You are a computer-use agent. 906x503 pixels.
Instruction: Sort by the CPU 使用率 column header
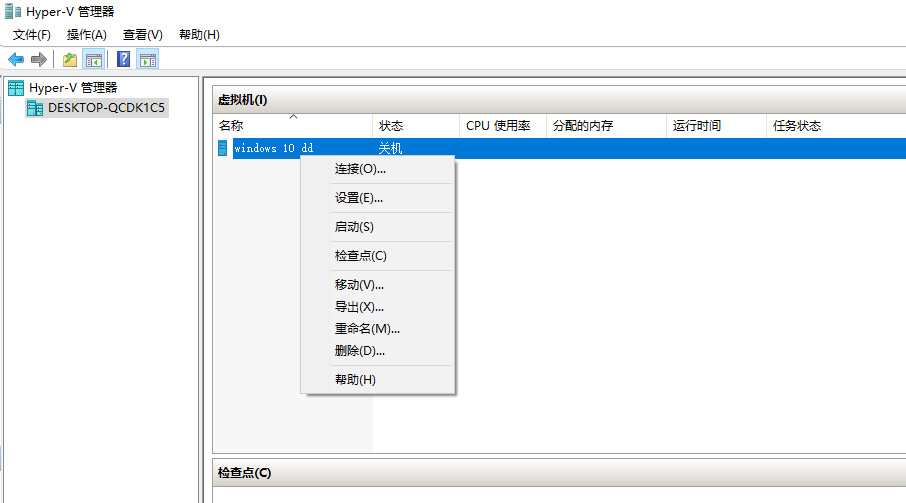(503, 125)
